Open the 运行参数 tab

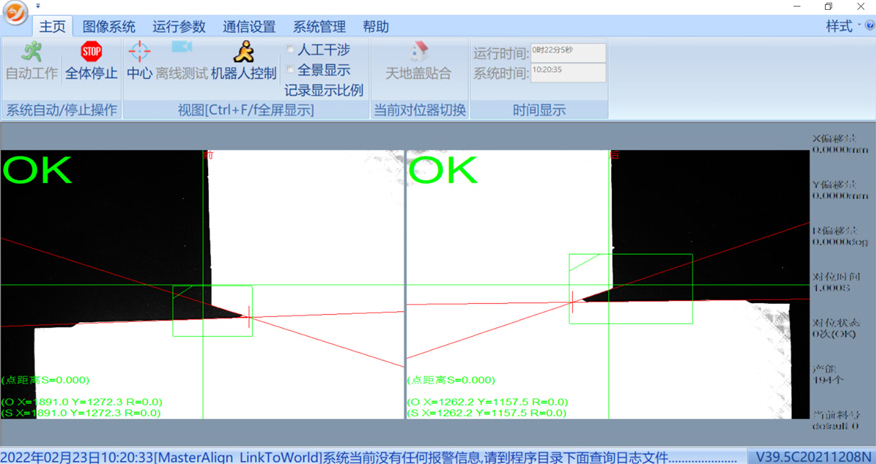pyautogui.click(x=179, y=27)
